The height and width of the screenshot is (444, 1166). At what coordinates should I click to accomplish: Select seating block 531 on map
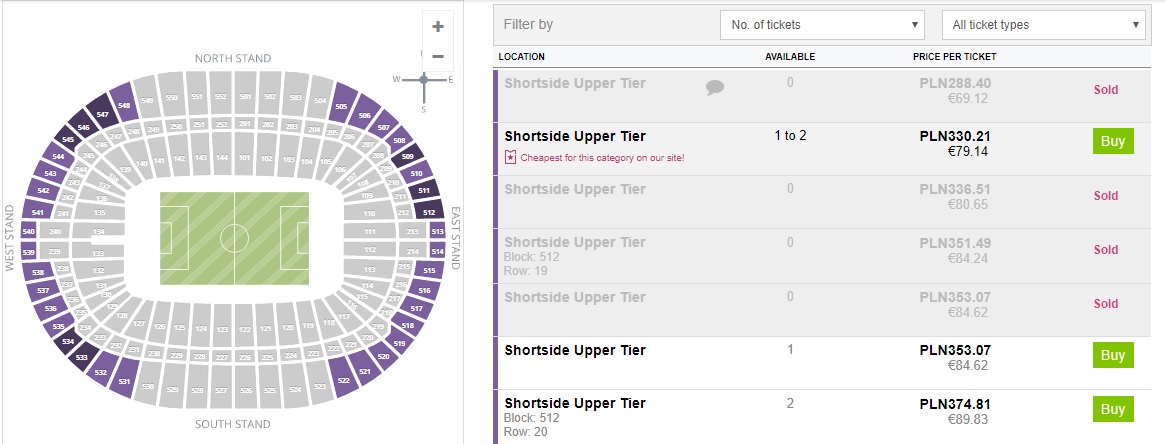[x=124, y=380]
